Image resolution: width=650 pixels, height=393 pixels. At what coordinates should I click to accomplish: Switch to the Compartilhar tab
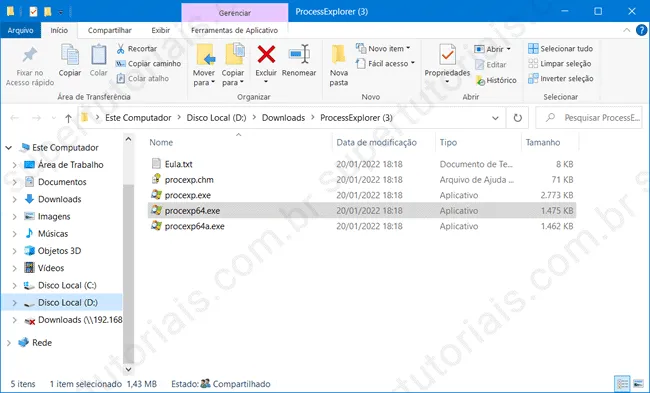pos(109,30)
